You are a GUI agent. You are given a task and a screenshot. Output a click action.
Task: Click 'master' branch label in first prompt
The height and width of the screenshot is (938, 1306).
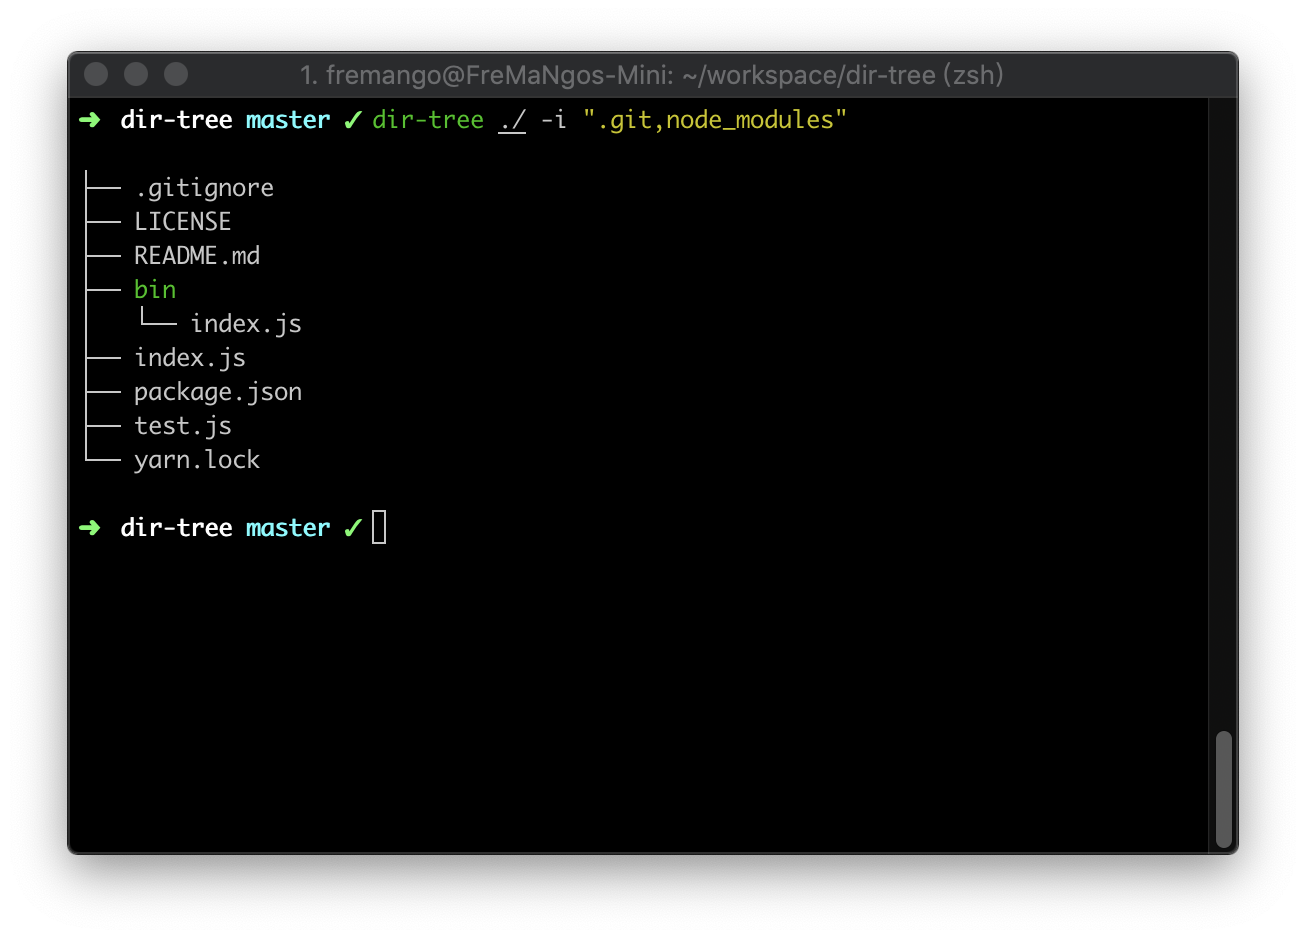pyautogui.click(x=288, y=120)
